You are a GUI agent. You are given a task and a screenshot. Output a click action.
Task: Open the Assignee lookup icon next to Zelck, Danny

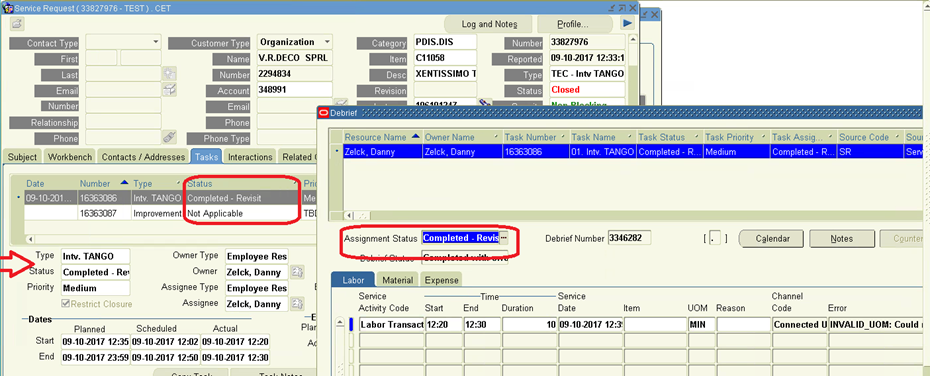[x=297, y=304]
